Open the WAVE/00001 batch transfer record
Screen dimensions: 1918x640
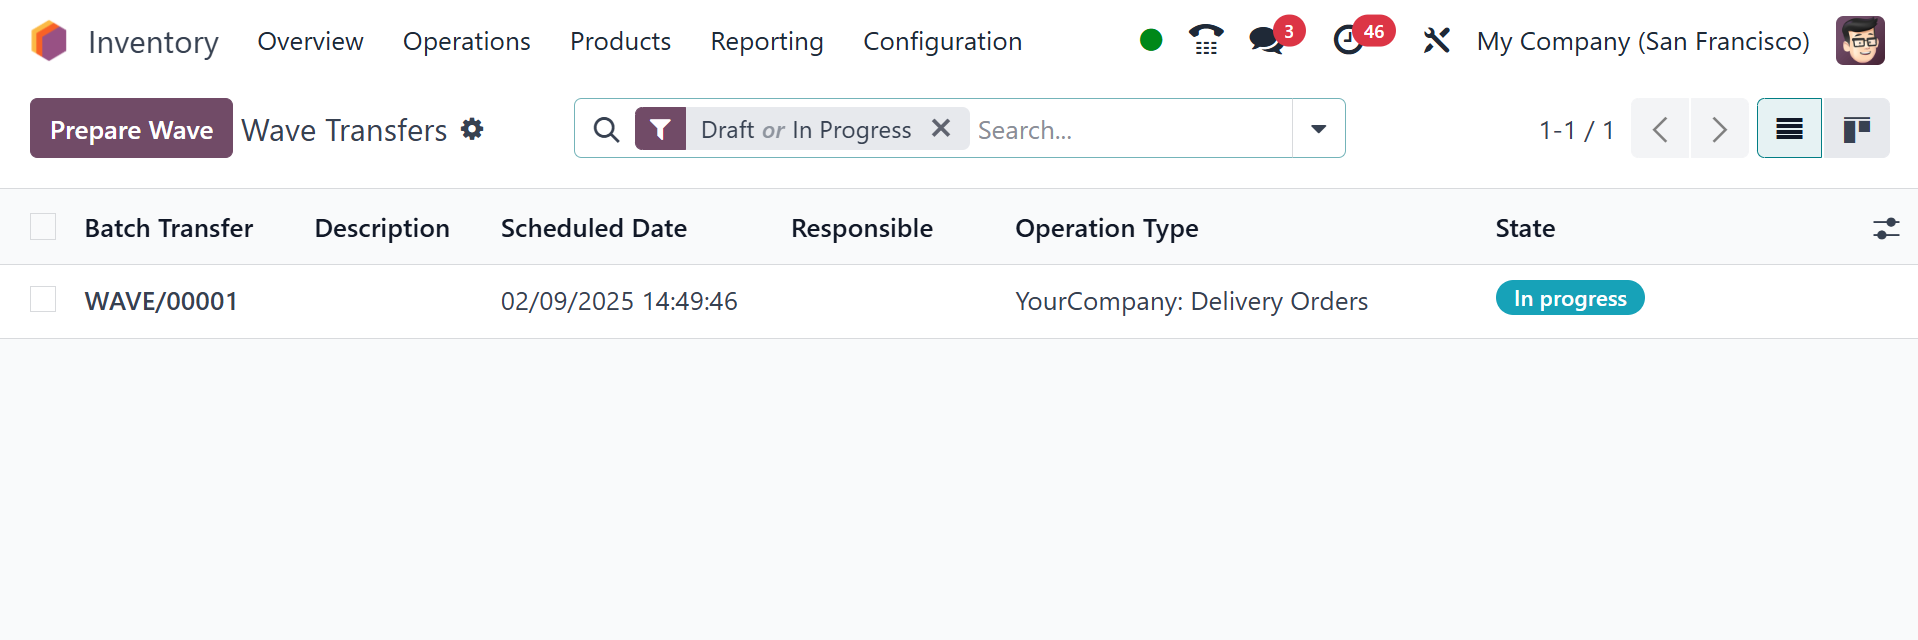pyautogui.click(x=161, y=301)
